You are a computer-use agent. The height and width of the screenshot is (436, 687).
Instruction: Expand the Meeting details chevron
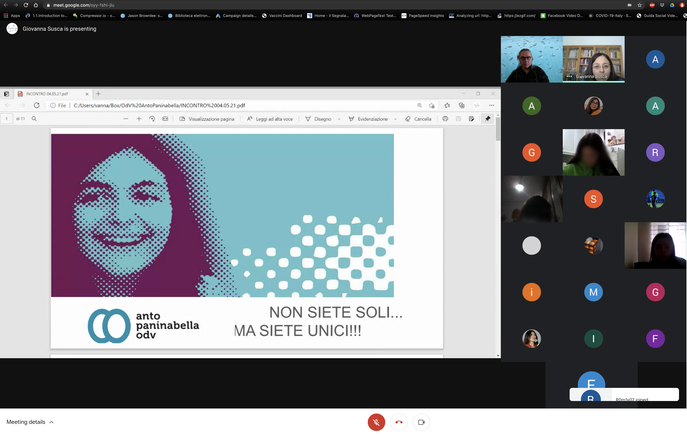tap(51, 422)
